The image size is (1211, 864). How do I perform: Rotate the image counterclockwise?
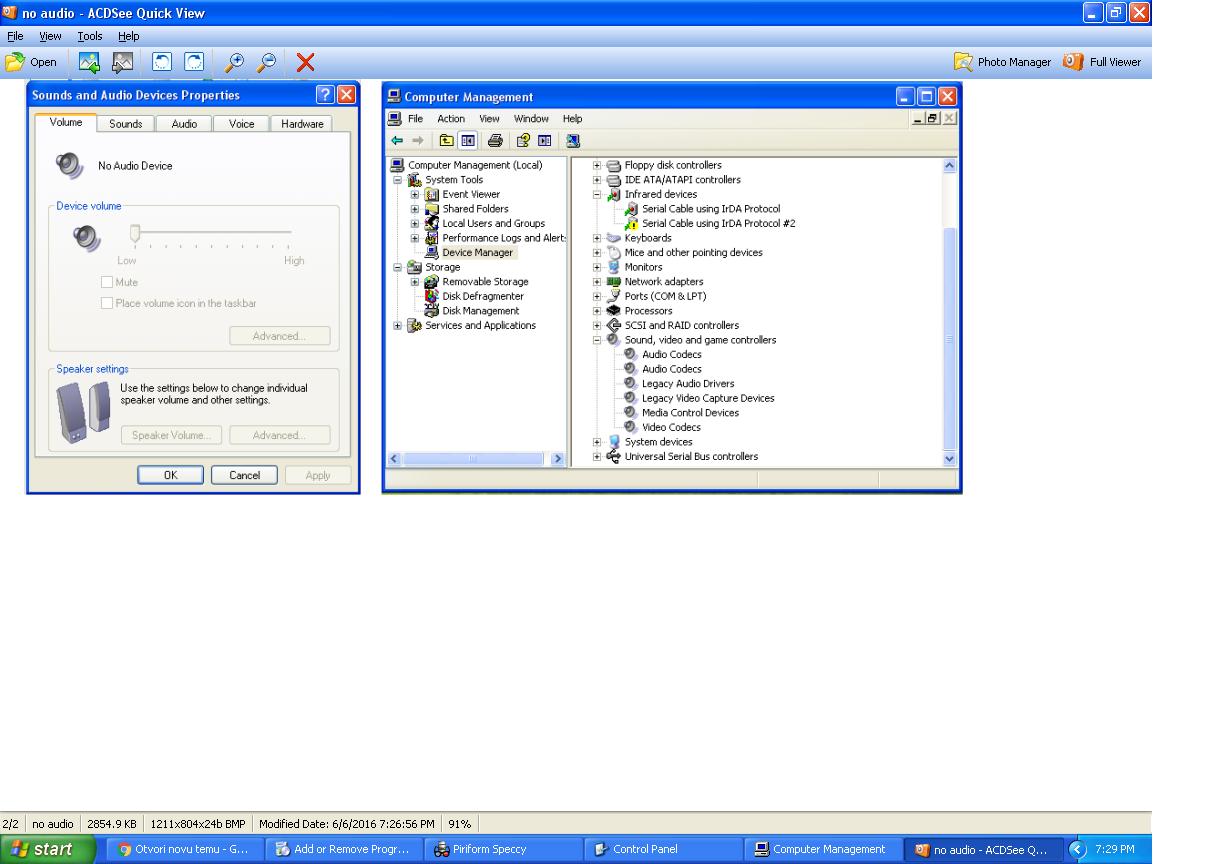pos(162,62)
